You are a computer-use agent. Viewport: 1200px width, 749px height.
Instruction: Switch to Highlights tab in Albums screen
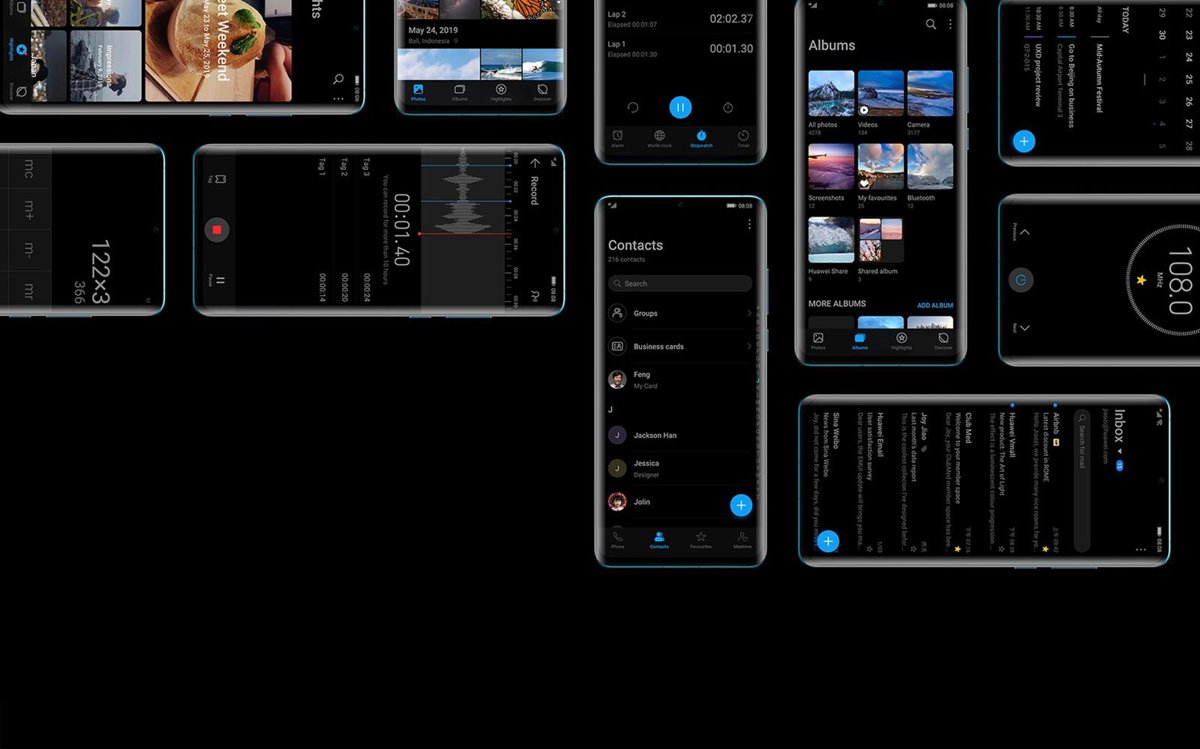[x=901, y=341]
